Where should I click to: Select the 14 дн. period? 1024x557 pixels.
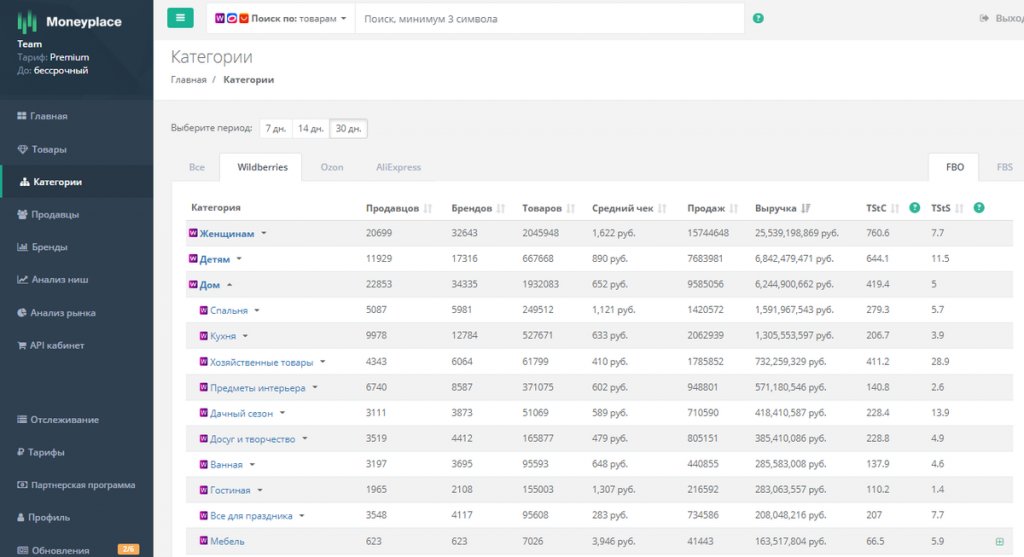[310, 129]
